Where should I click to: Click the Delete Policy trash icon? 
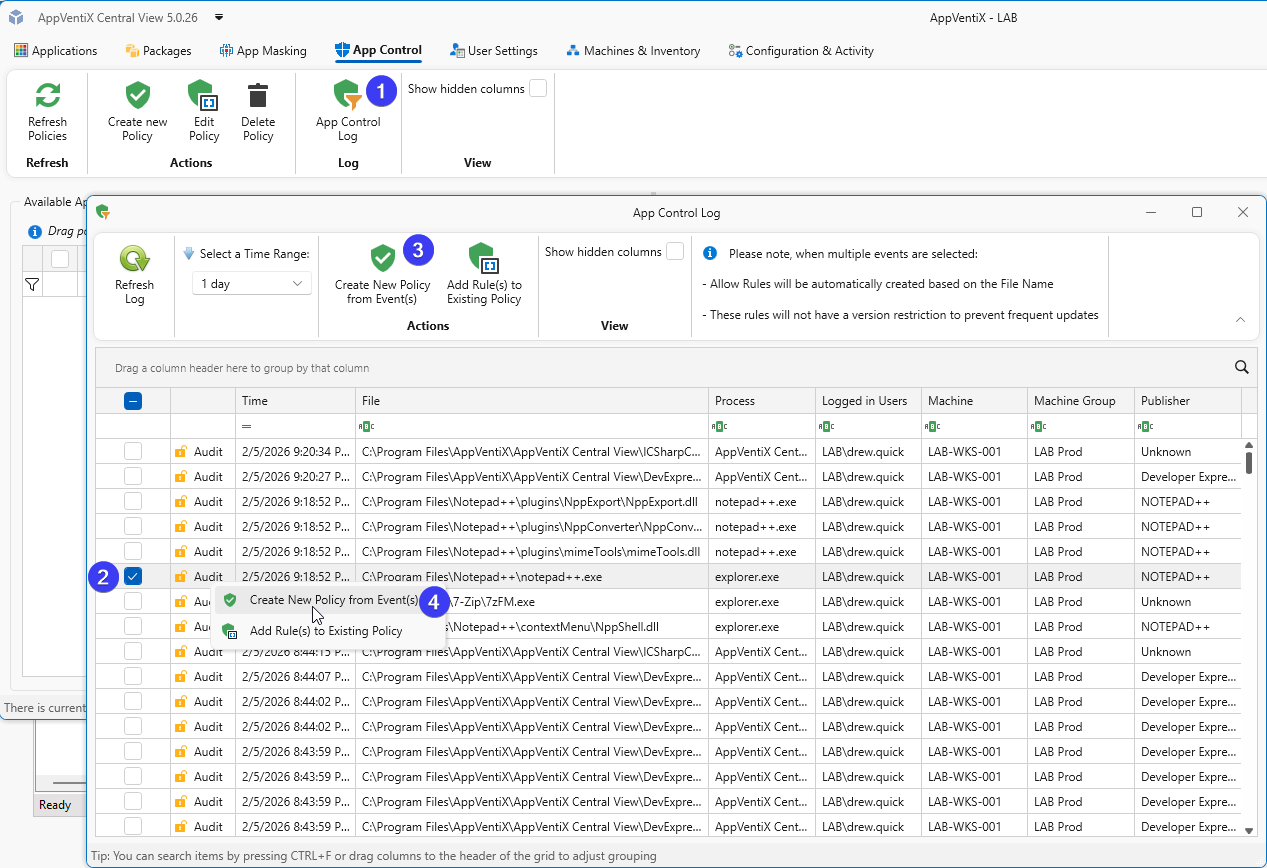click(258, 97)
